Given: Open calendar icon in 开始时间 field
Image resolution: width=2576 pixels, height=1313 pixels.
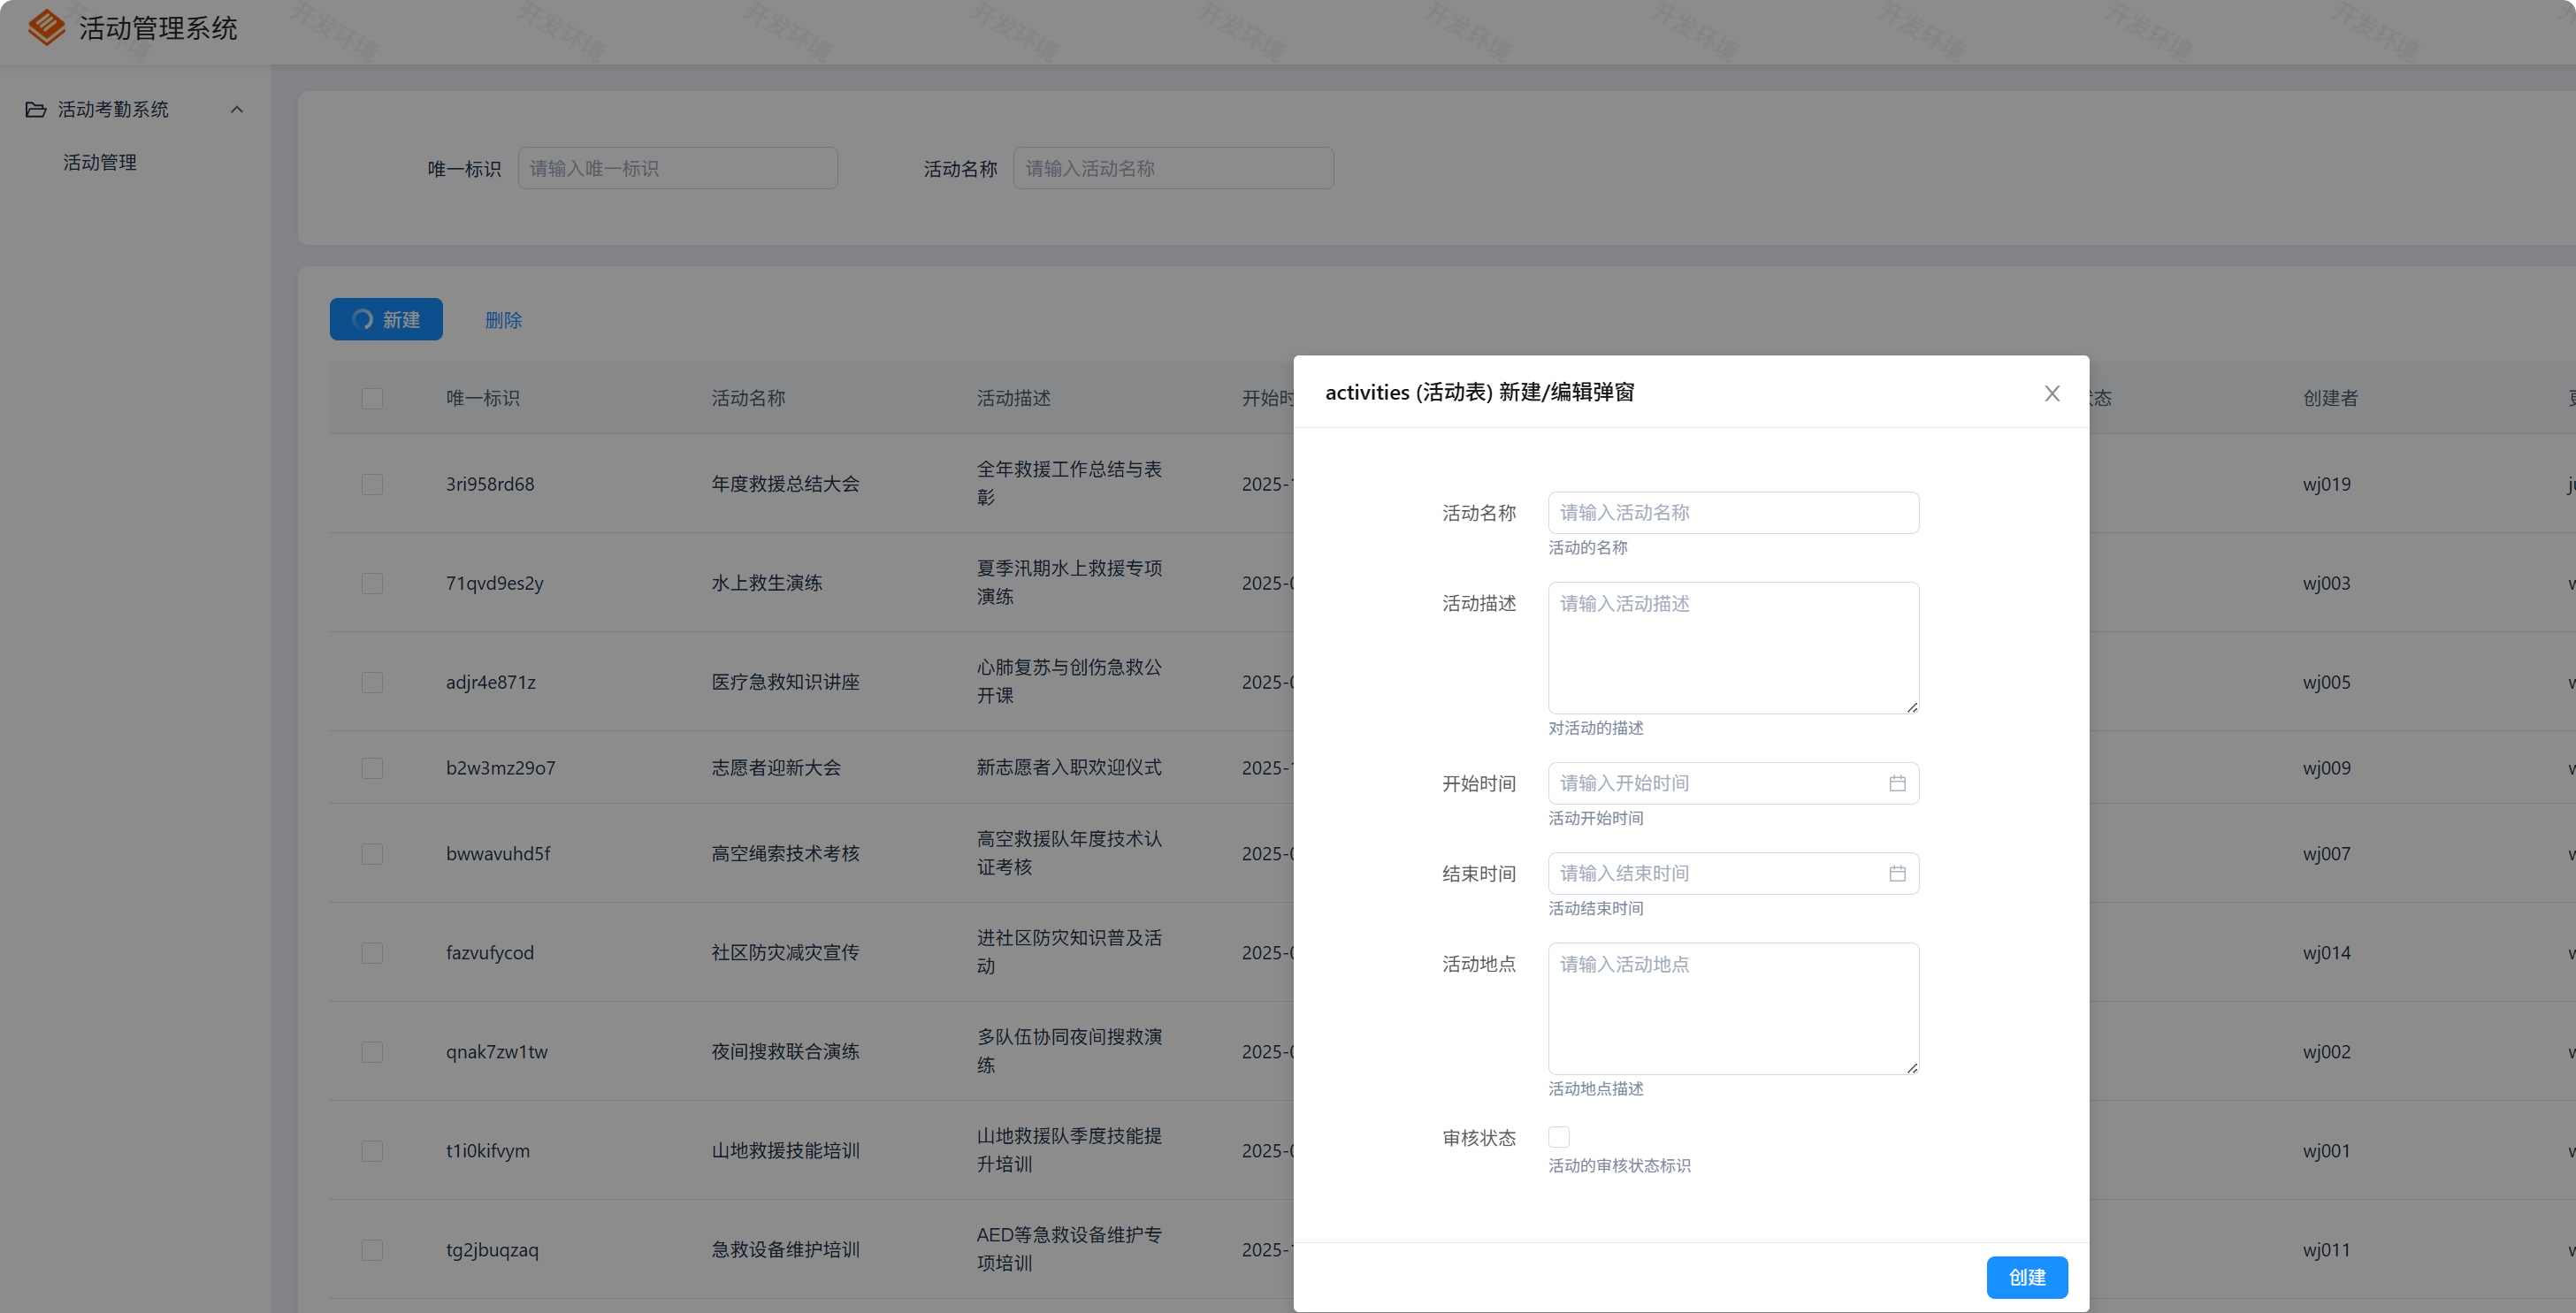Looking at the screenshot, I should (1896, 783).
